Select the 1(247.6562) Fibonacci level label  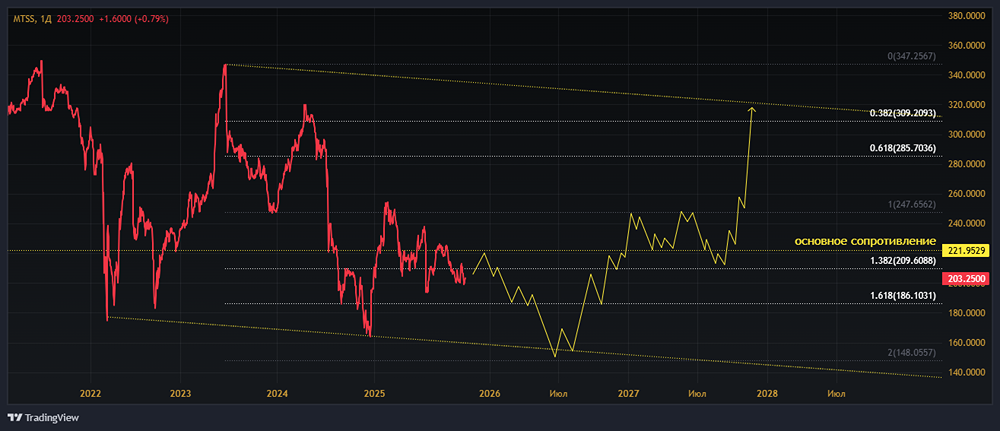point(911,205)
